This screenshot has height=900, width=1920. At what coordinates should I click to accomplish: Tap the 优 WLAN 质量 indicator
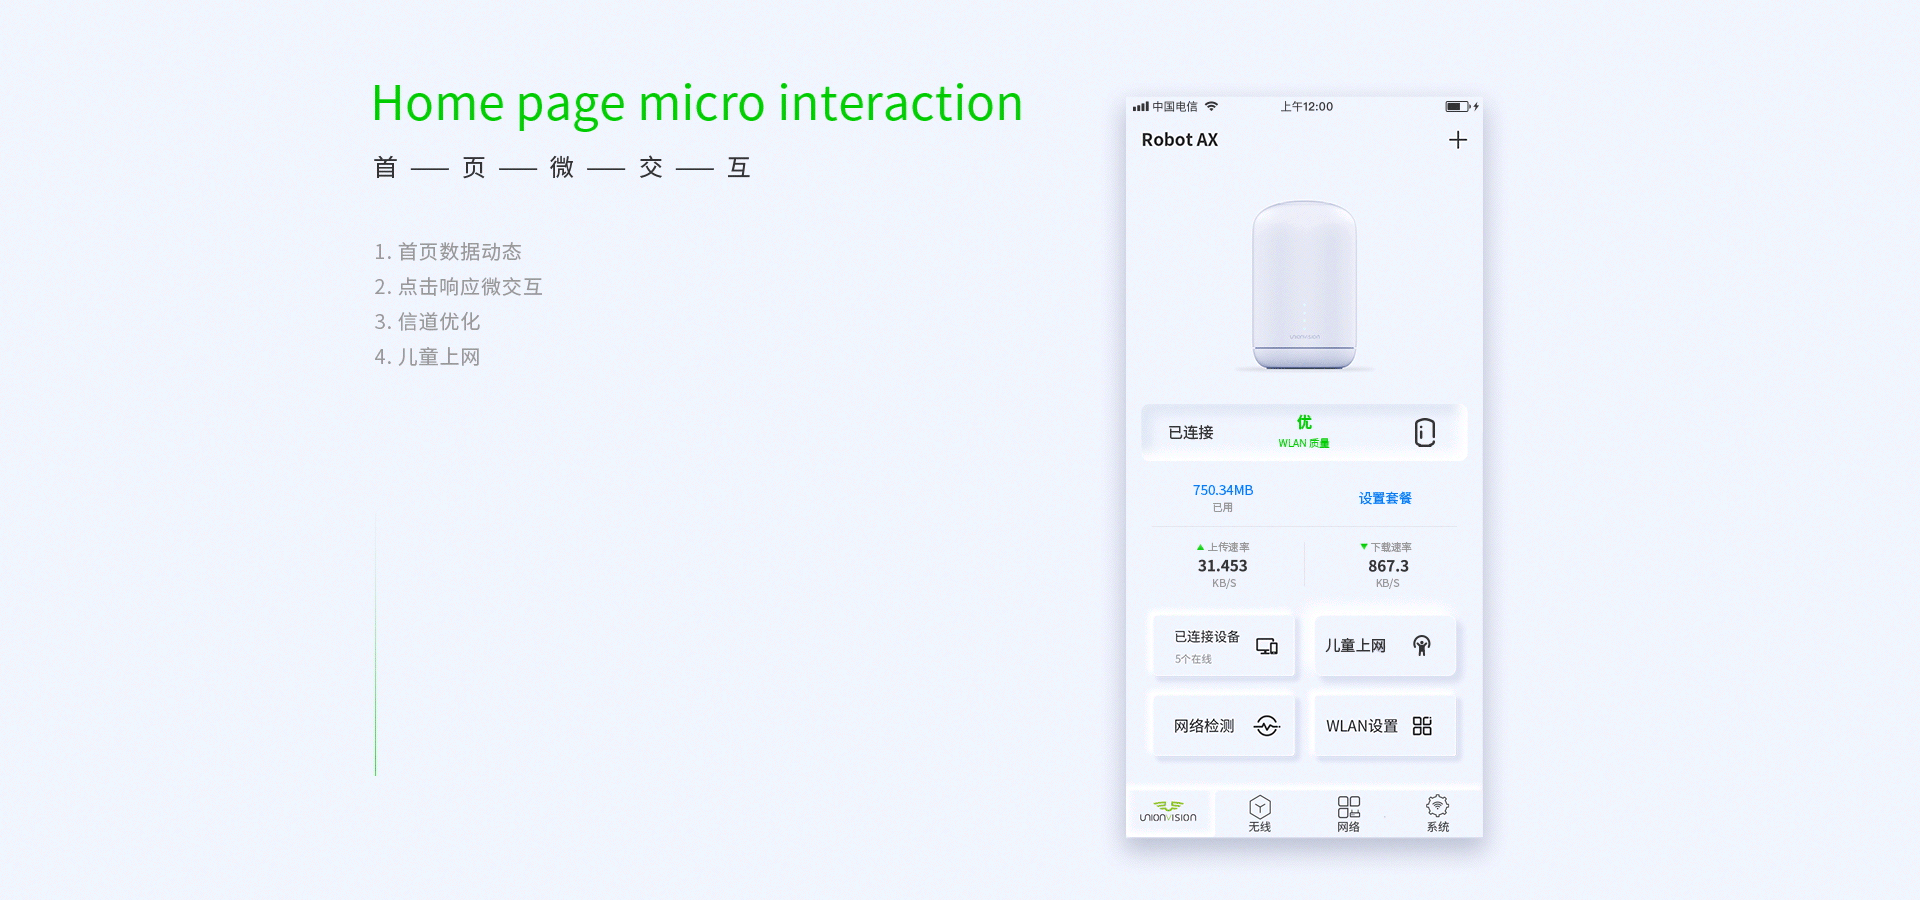coord(1304,432)
